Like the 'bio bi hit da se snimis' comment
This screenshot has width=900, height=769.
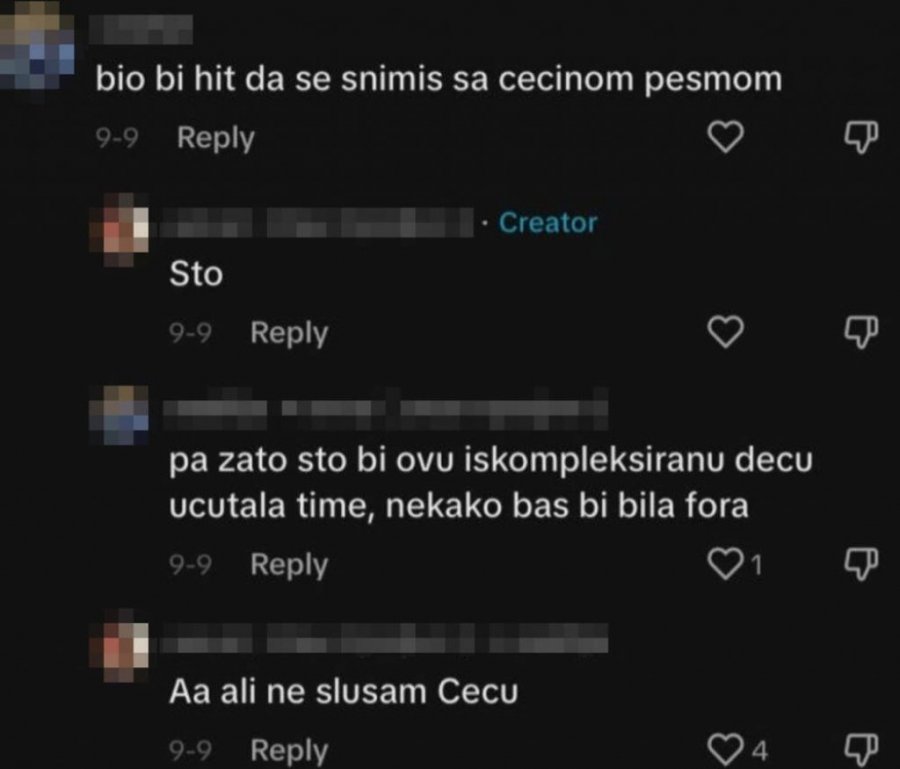pos(726,137)
